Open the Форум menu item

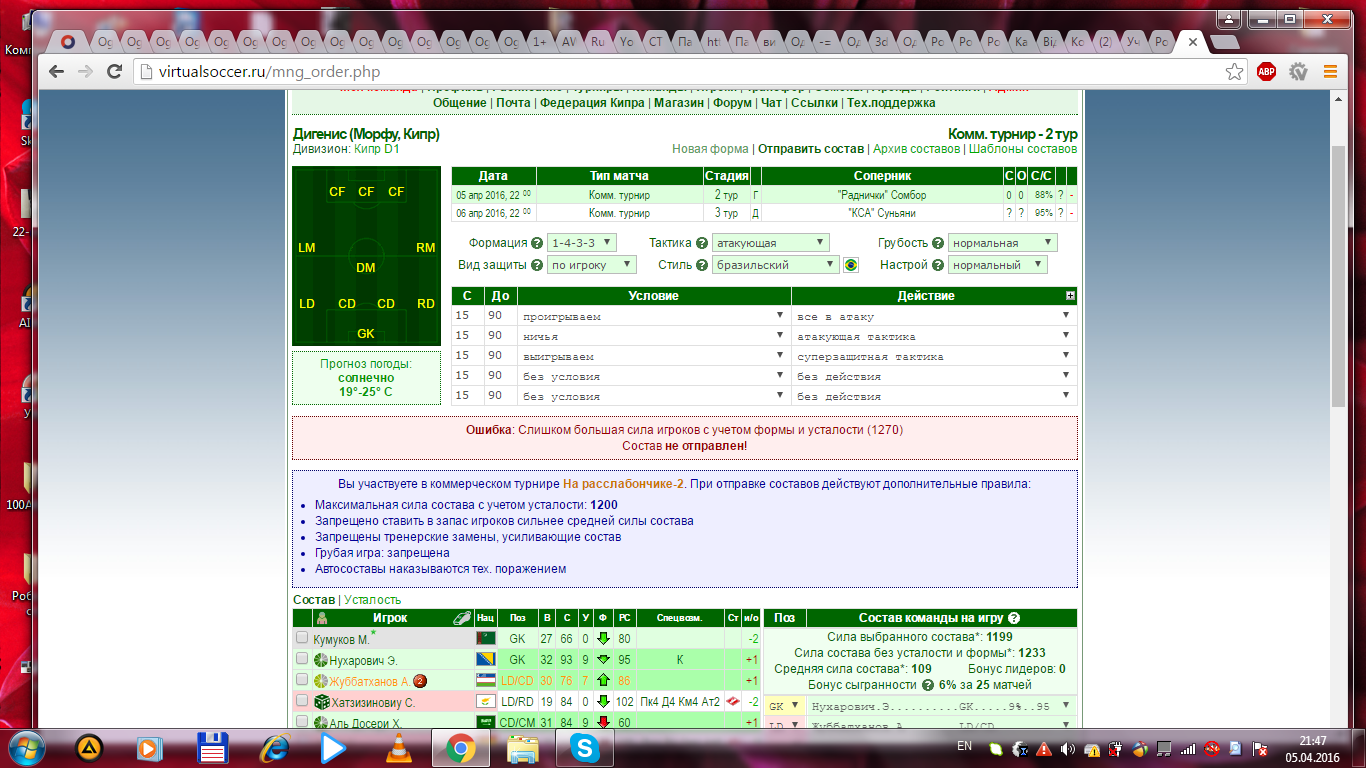[733, 103]
